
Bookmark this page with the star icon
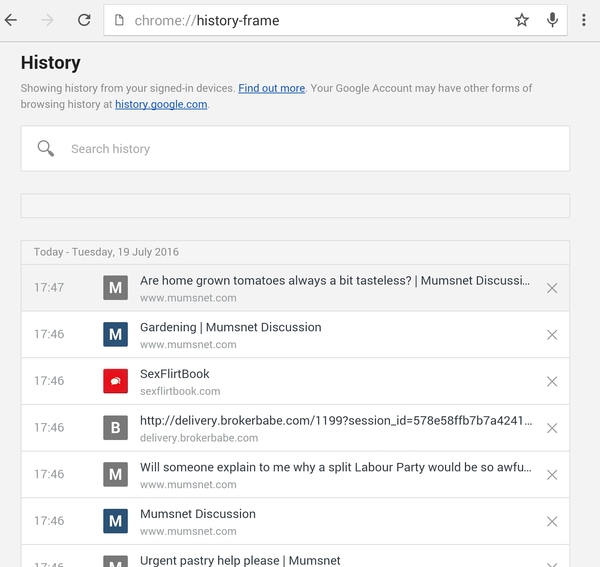(522, 20)
